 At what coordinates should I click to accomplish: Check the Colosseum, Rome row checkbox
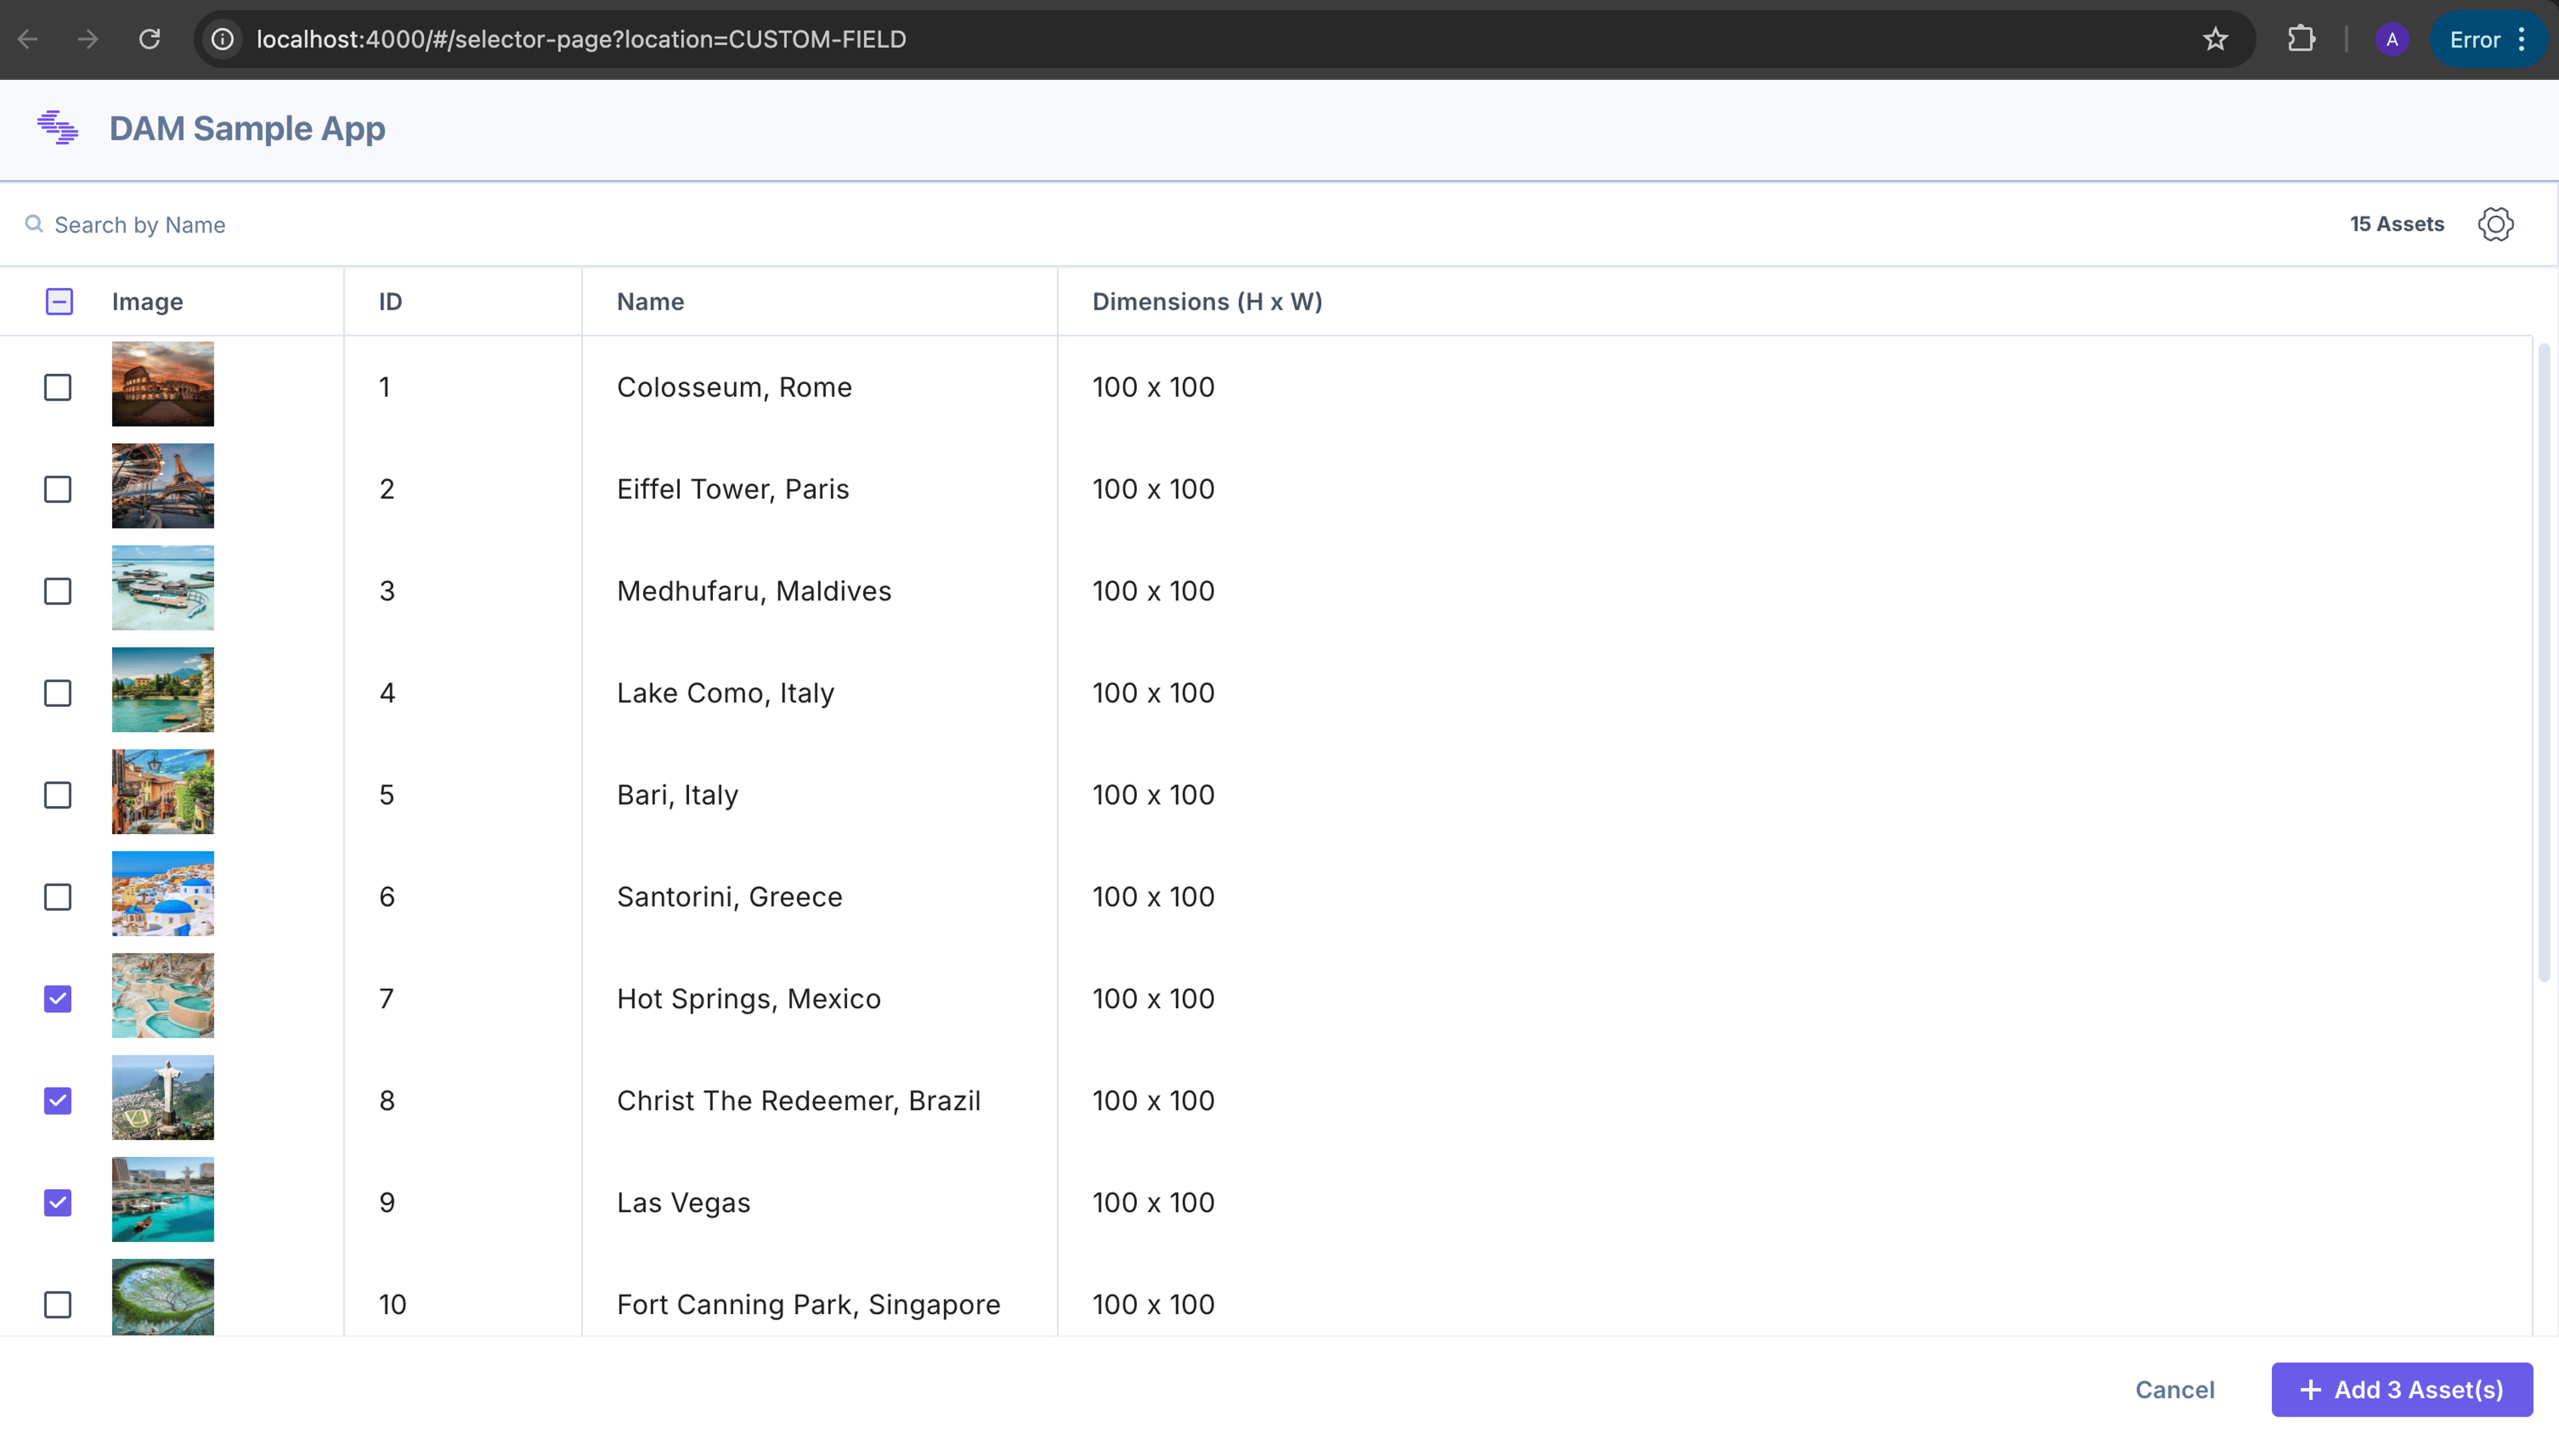tap(58, 387)
